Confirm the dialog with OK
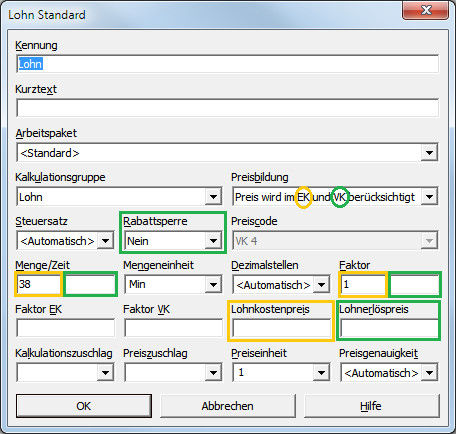456x434 pixels. point(84,406)
